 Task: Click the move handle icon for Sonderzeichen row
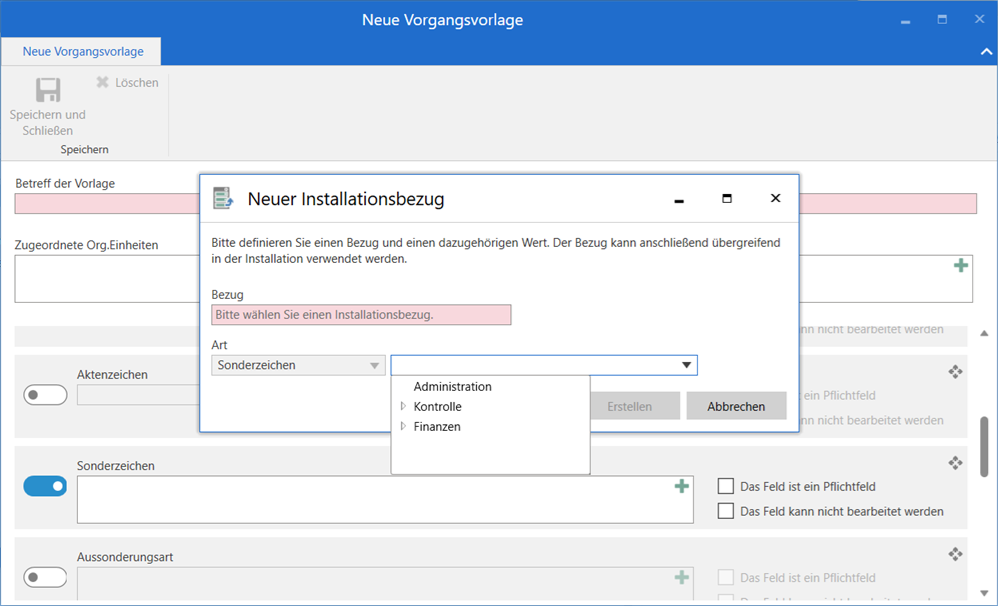(955, 463)
